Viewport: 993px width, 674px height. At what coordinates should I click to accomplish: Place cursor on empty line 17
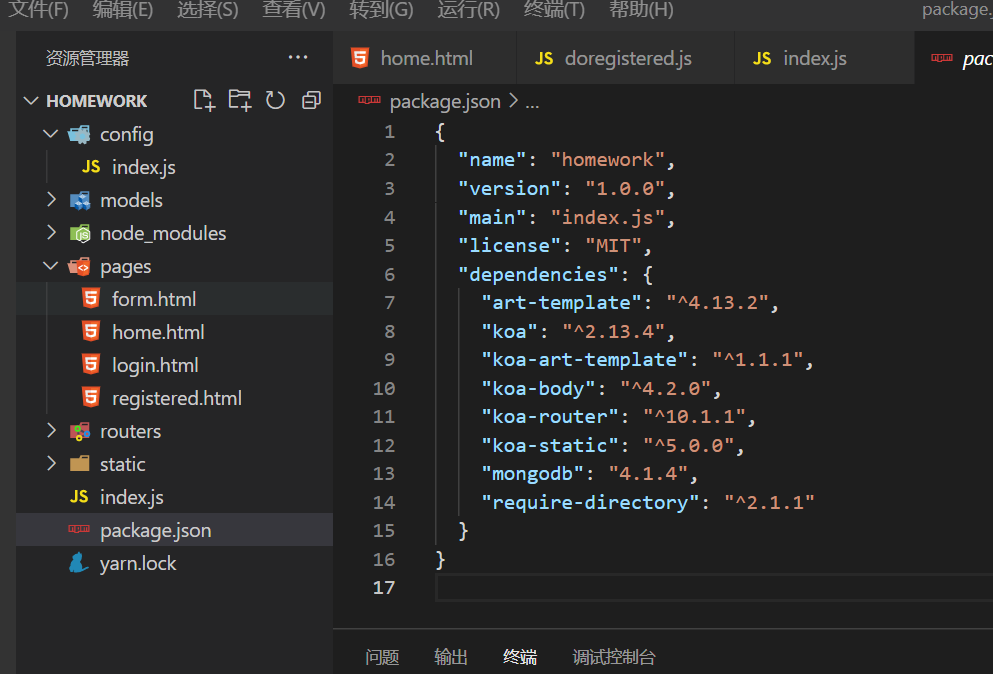pos(714,588)
